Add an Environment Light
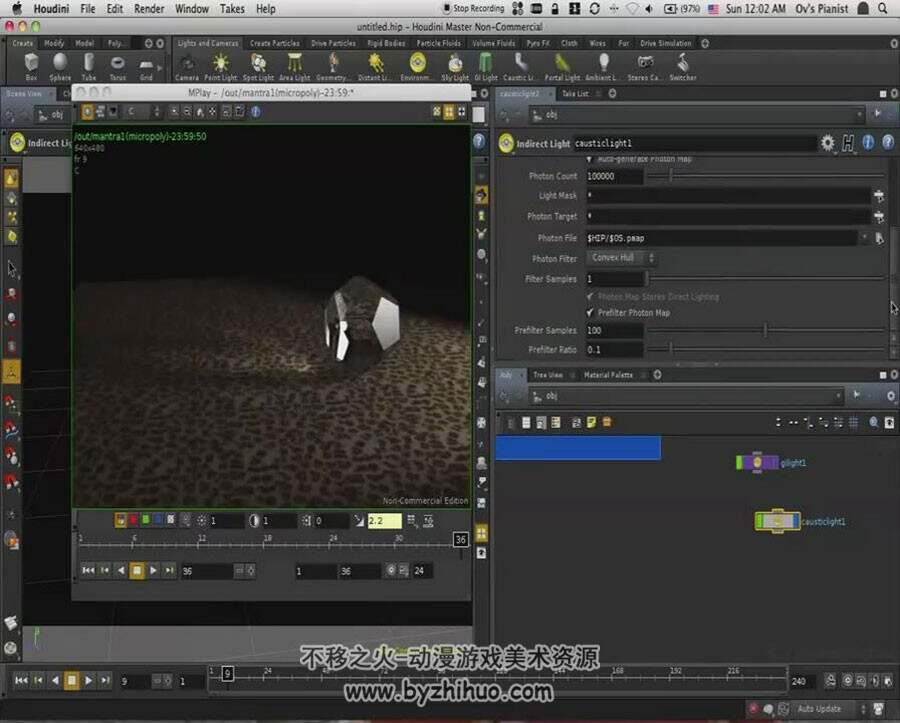The image size is (900, 723). point(417,67)
